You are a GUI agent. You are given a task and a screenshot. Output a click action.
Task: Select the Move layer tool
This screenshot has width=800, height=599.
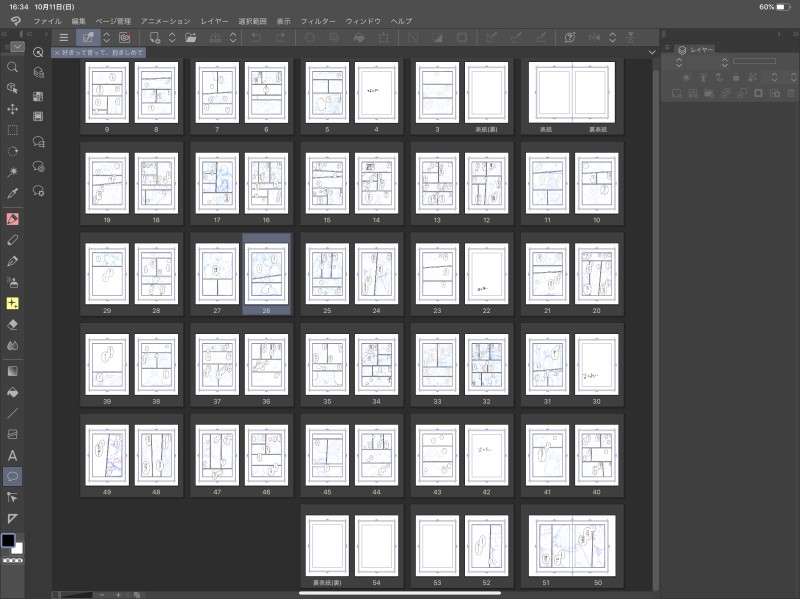12,109
